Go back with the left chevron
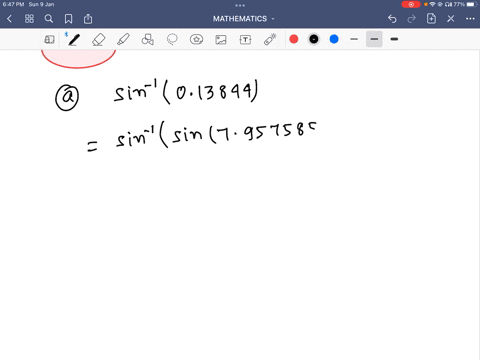Viewport: 480px width, 360px height. (x=9, y=19)
